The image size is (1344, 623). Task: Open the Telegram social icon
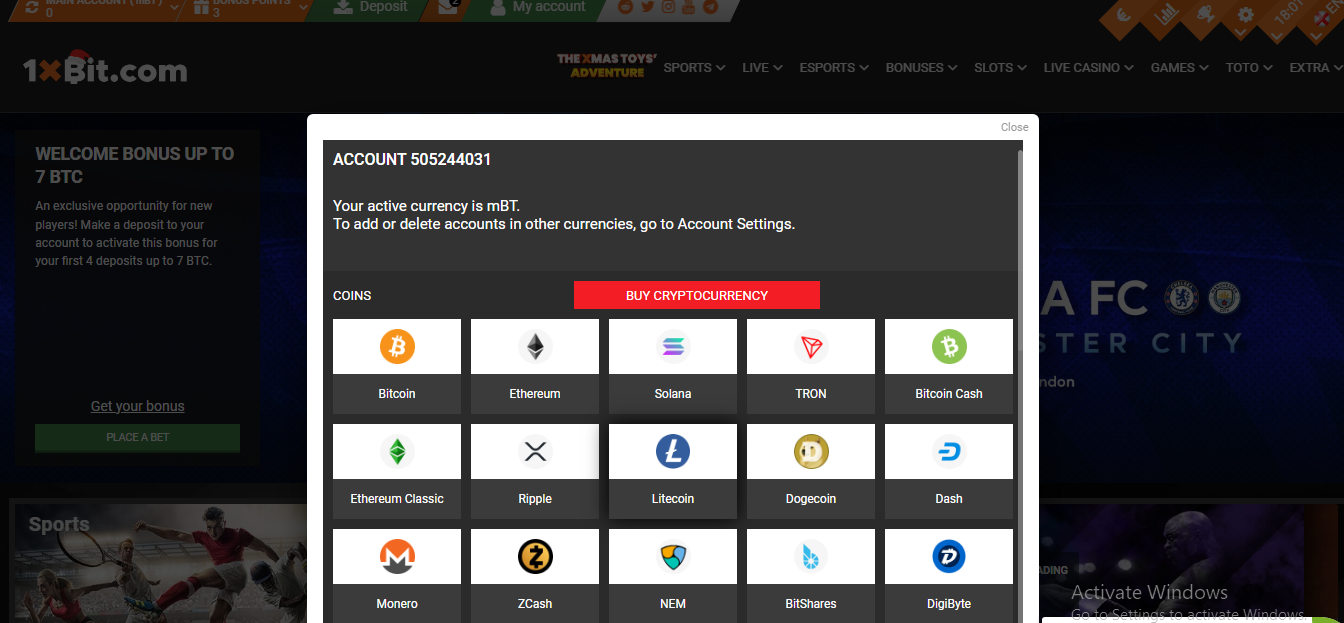tap(708, 8)
